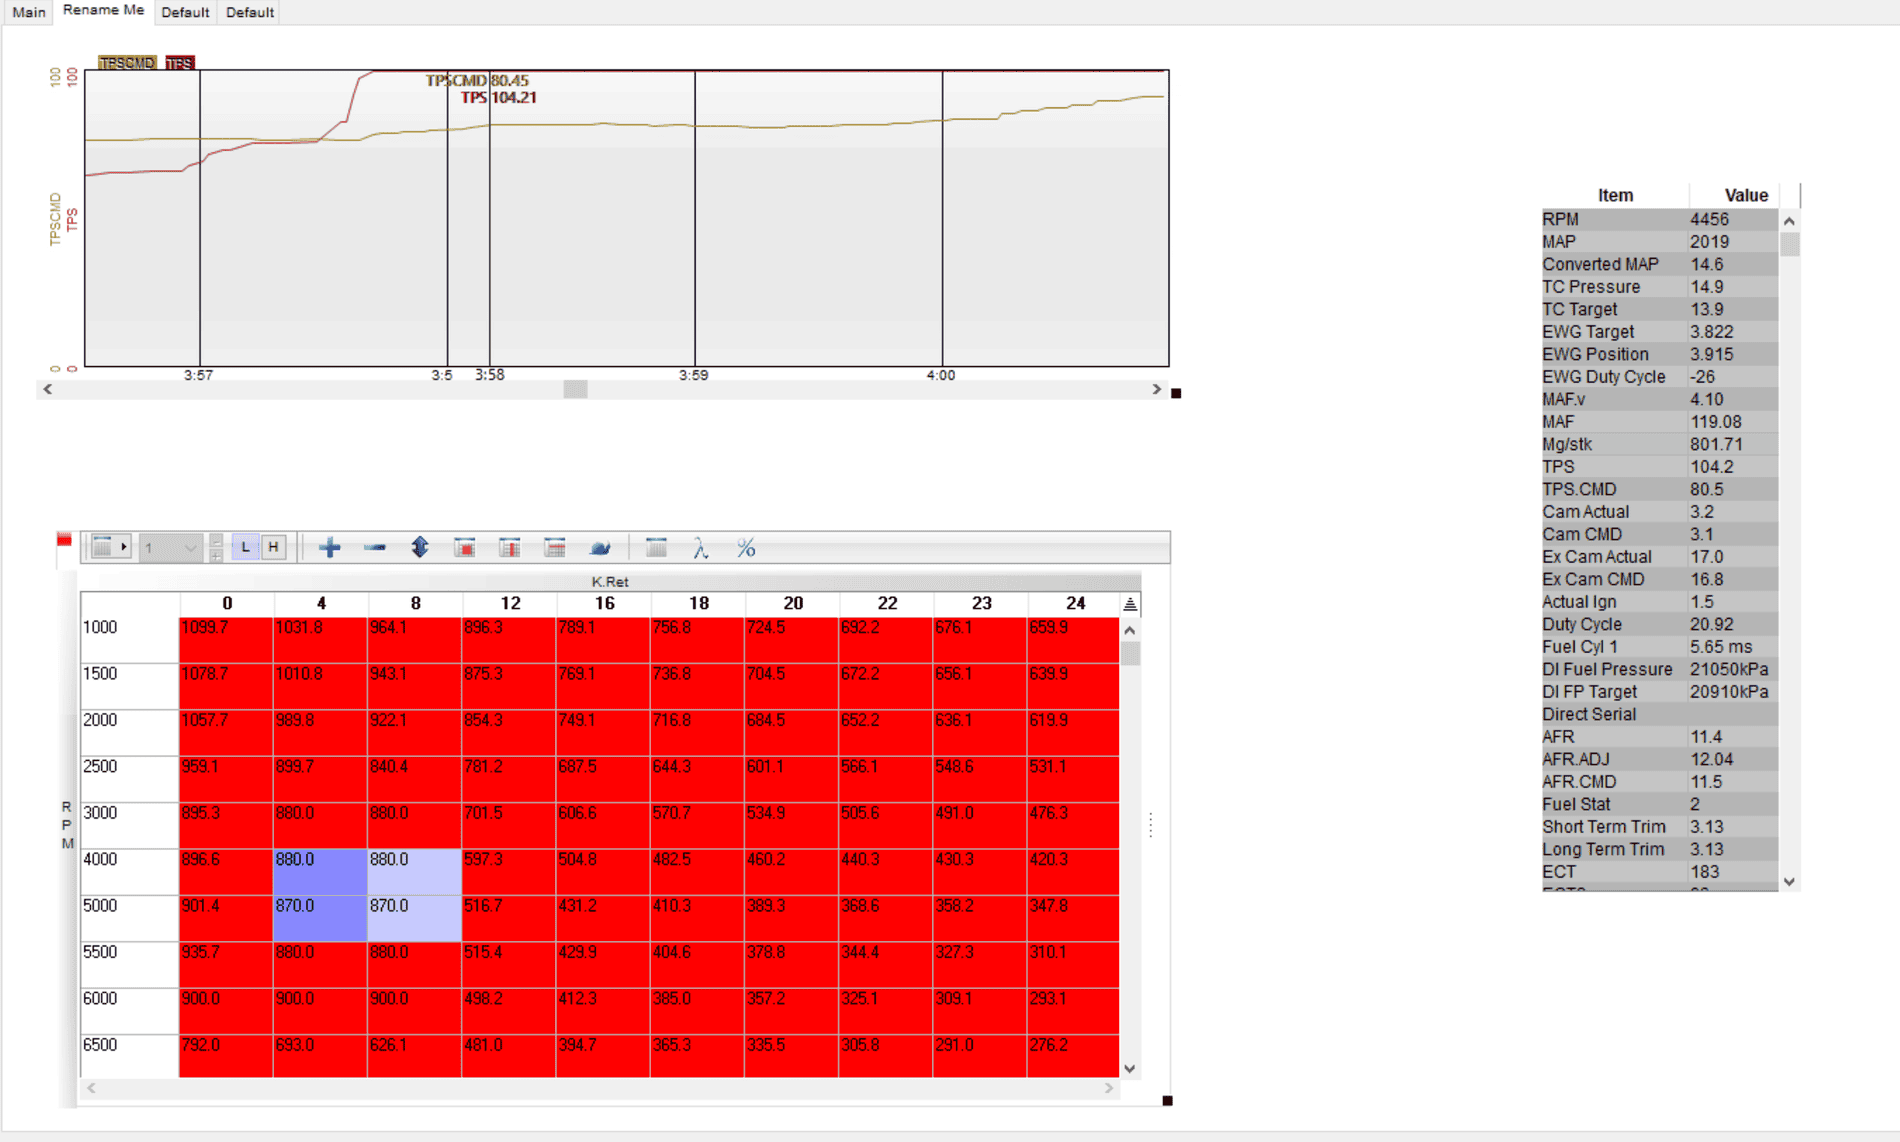This screenshot has width=1900, height=1142.
Task: Click the table horizontal scroll left arrow
Action: pyautogui.click(x=91, y=1088)
